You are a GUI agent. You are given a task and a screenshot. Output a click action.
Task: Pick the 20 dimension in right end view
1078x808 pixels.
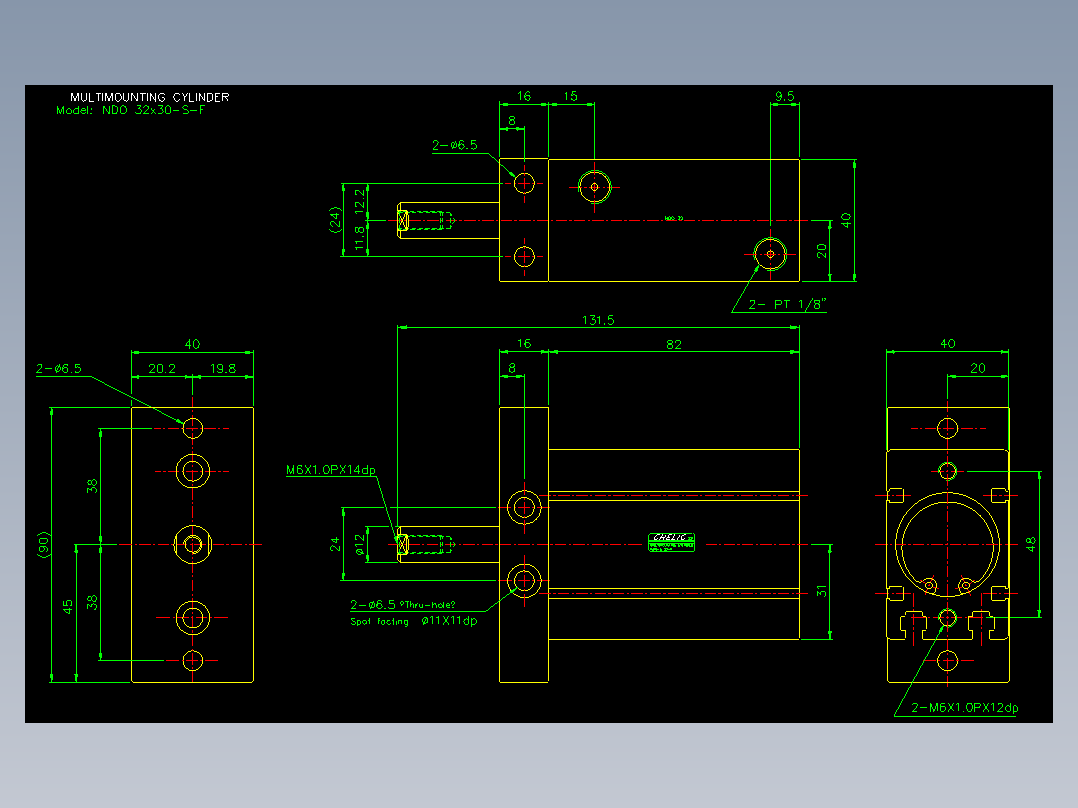(x=978, y=369)
